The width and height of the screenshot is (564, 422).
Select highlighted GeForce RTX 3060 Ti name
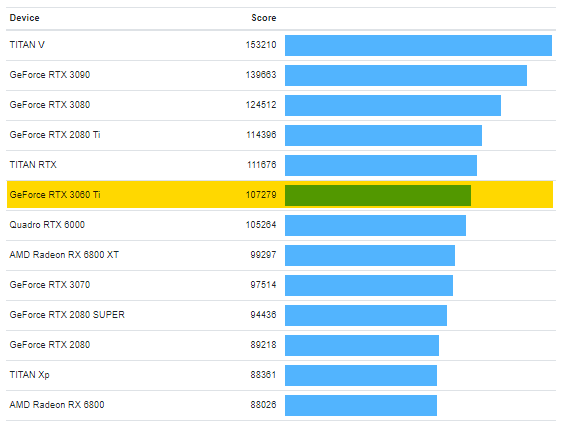[55, 195]
